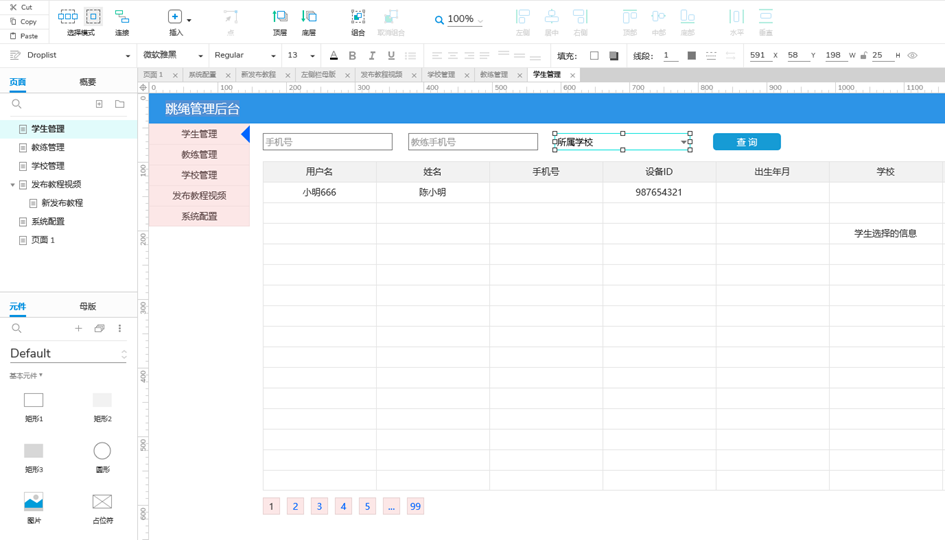Select 学校管理 page in page tree

tap(48, 166)
